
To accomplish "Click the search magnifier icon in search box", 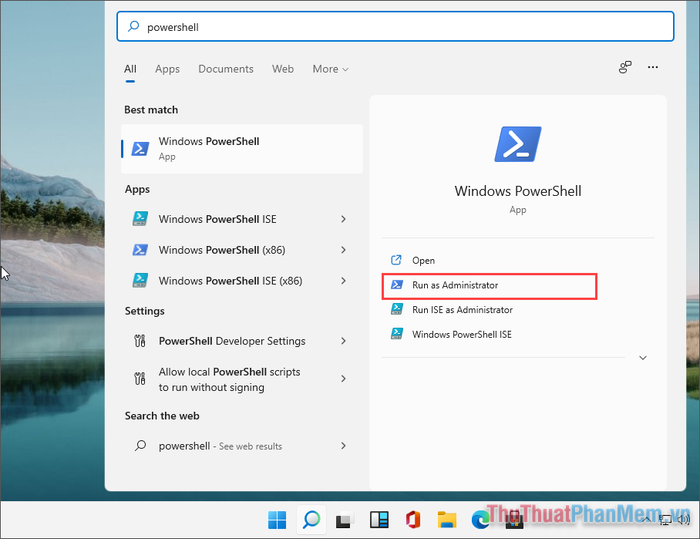I will [x=133, y=26].
